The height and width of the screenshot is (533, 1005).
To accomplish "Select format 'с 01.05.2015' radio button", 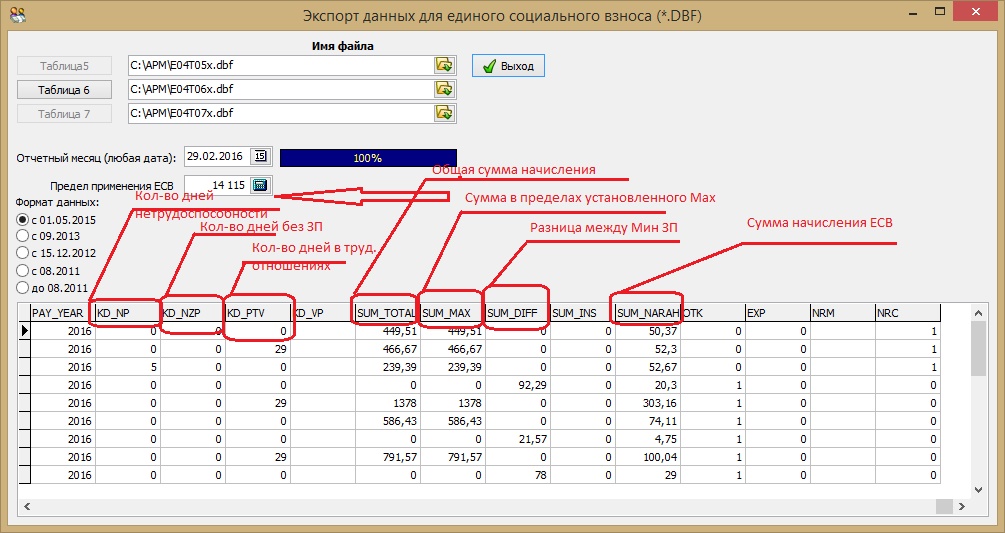I will click(22, 219).
